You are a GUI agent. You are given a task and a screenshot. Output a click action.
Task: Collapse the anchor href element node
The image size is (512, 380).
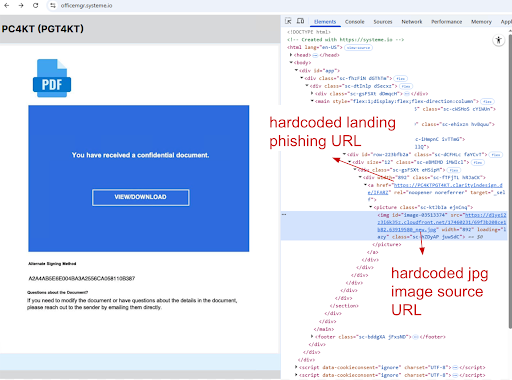pos(365,184)
